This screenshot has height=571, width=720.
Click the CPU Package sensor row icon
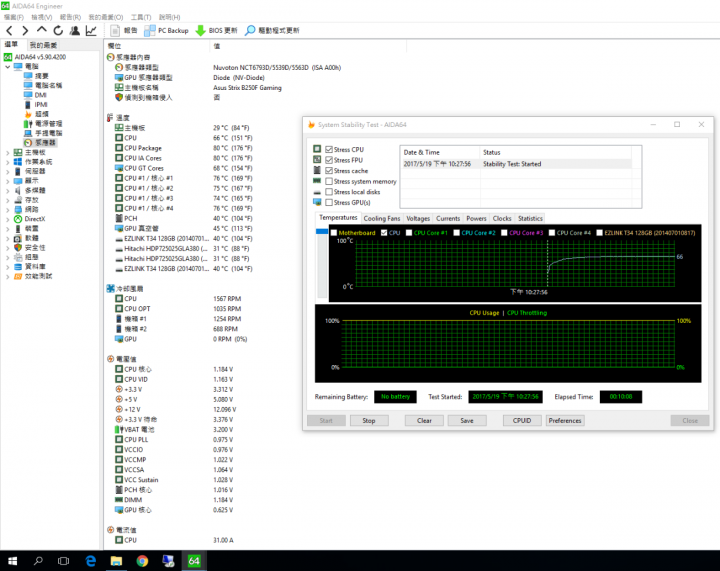point(119,148)
